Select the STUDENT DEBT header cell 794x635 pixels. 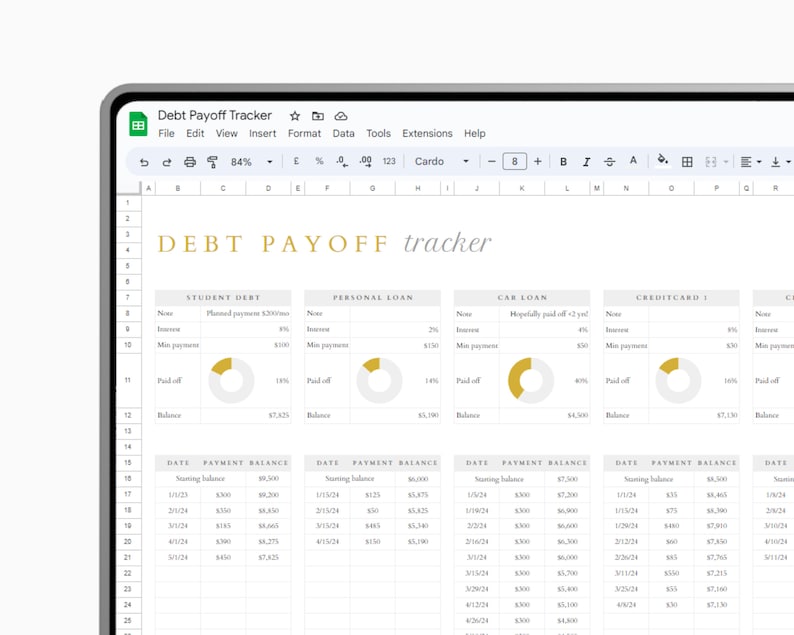tap(223, 298)
